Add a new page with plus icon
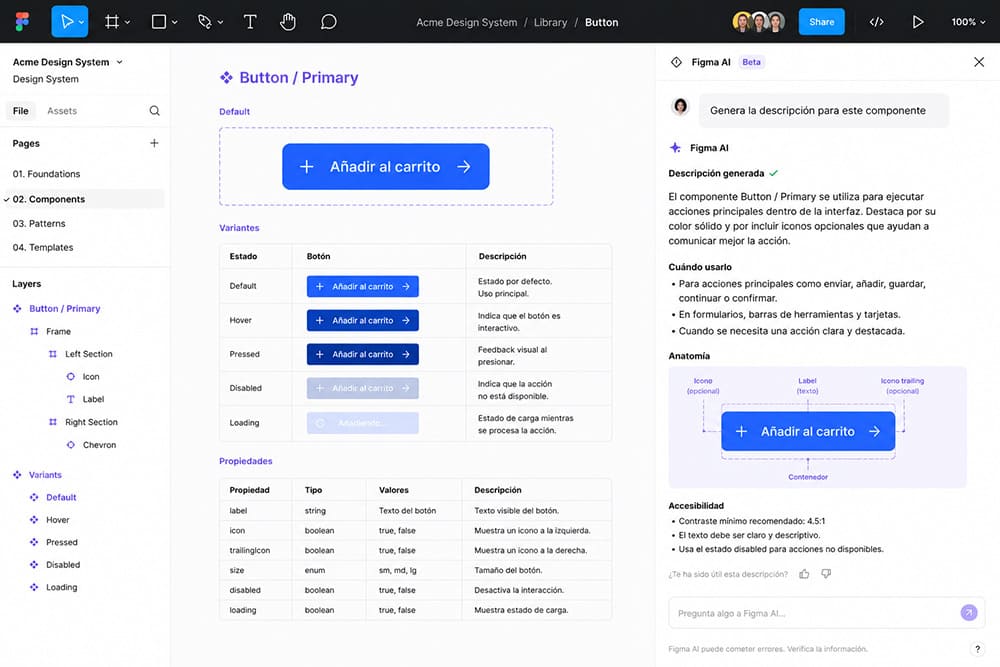1000x667 pixels. coord(154,143)
